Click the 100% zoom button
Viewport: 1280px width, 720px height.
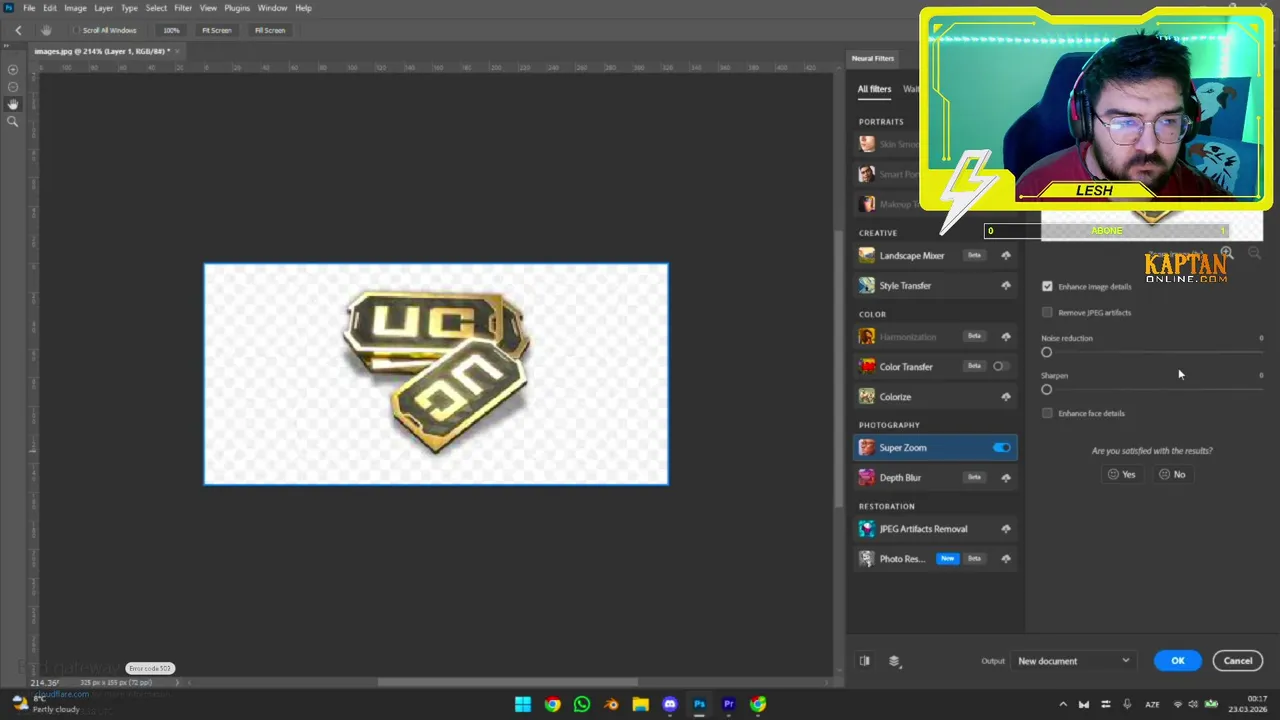click(171, 30)
